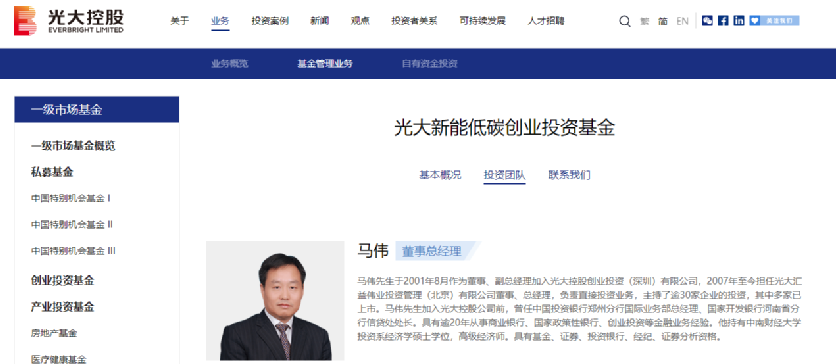Select the 业务概览 sub-navigation item
The width and height of the screenshot is (836, 364).
coord(230,64)
